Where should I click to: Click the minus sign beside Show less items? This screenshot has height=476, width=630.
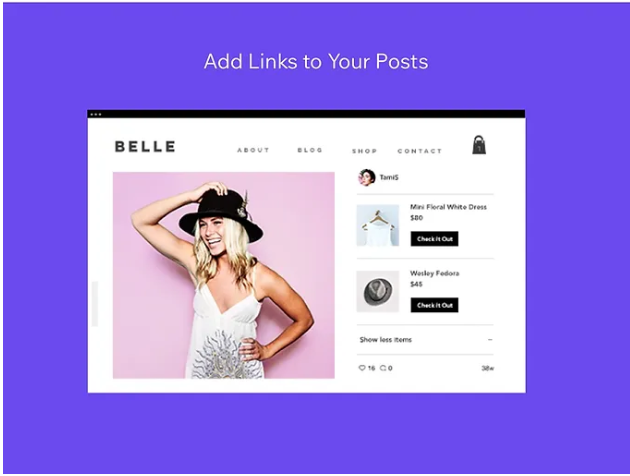(x=490, y=339)
